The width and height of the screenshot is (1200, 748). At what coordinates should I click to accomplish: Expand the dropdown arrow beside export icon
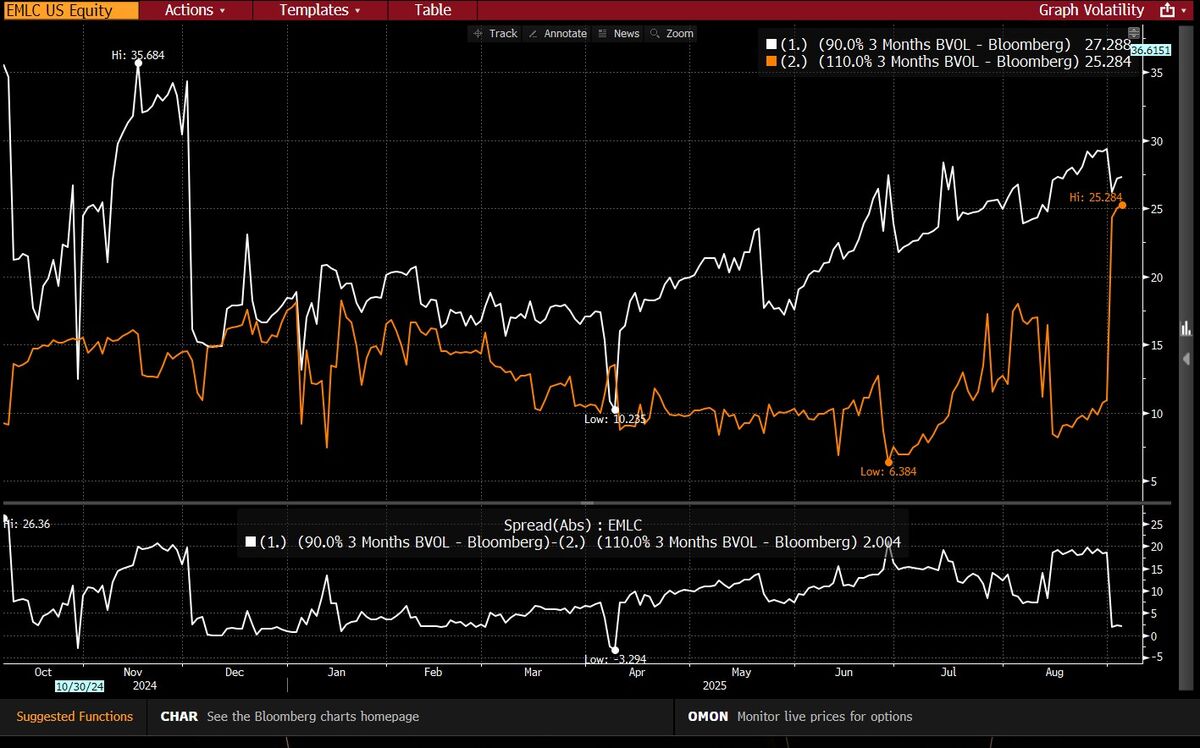[x=1186, y=10]
